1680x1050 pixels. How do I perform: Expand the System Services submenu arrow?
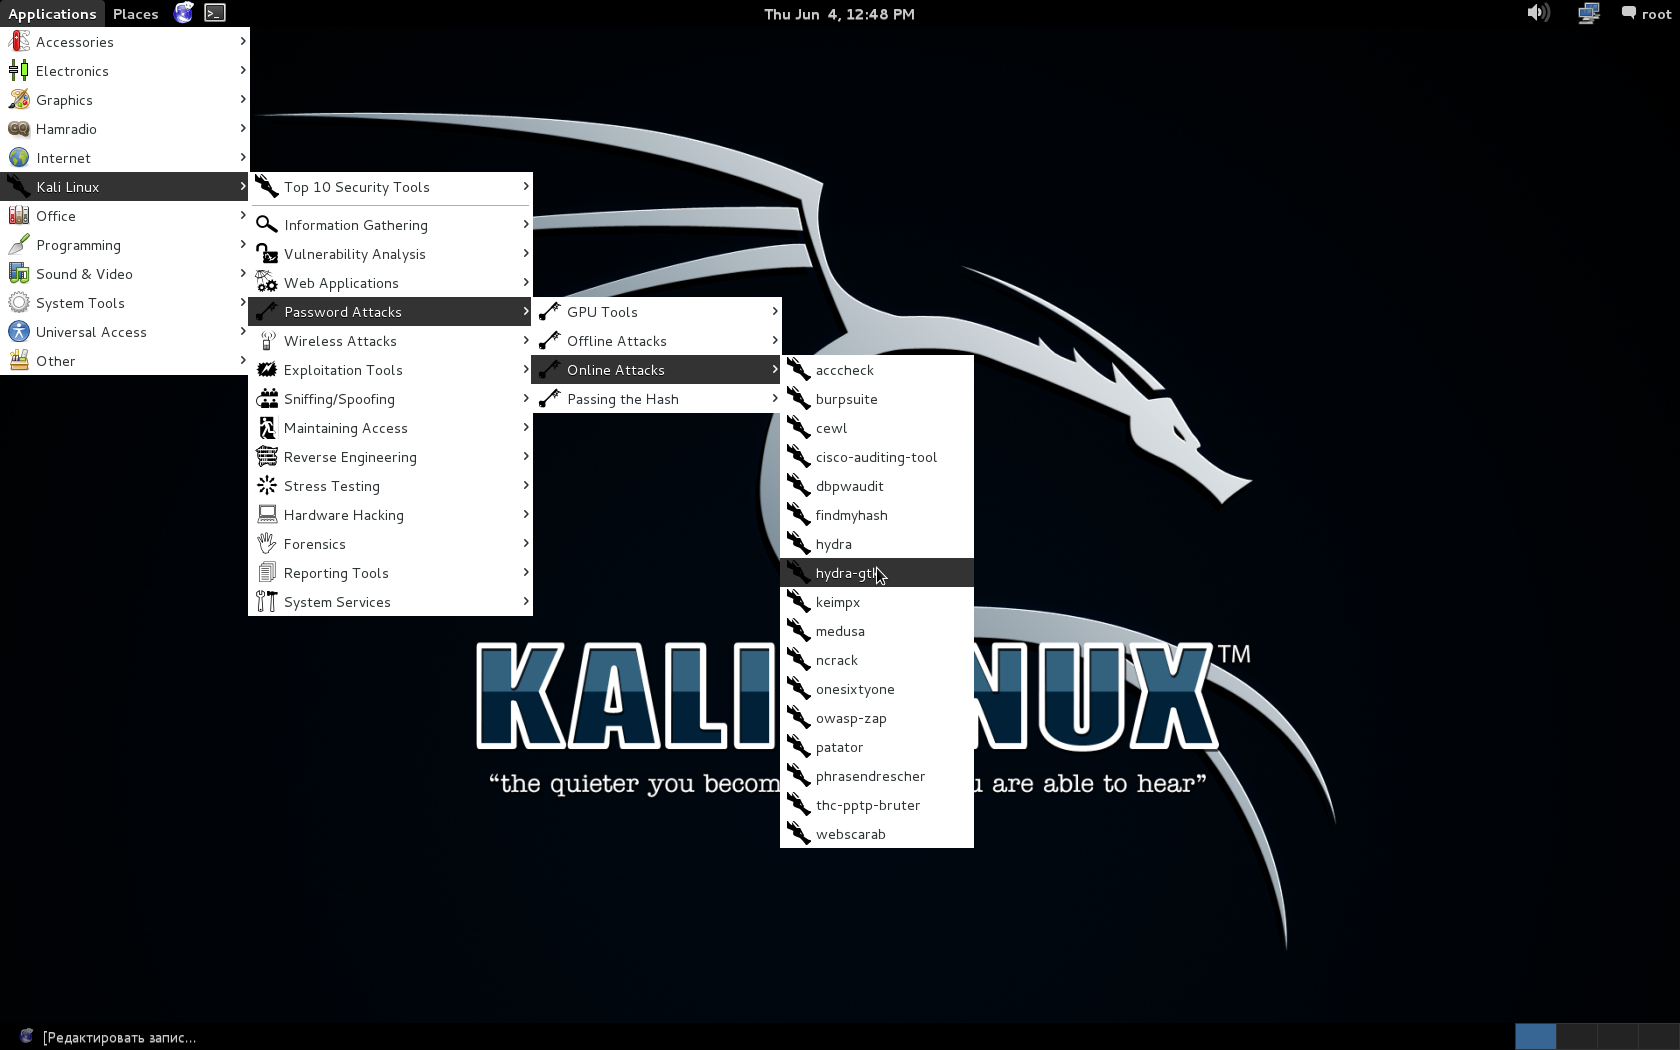[x=526, y=601]
